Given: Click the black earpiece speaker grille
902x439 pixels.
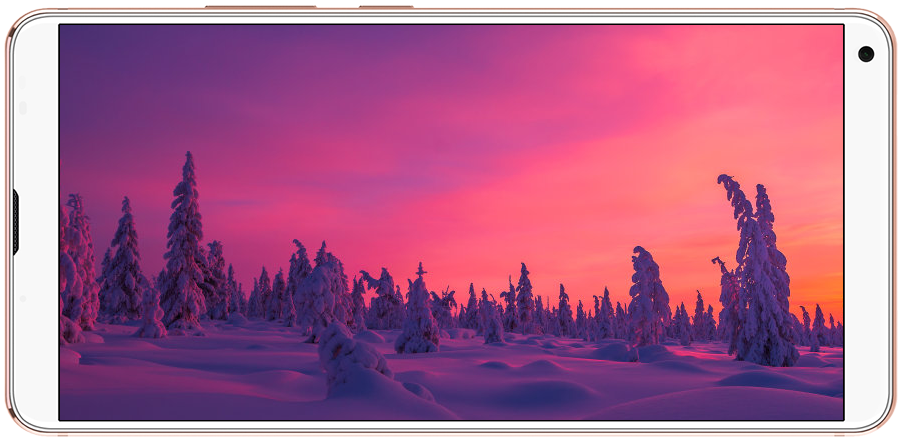Looking at the screenshot, I should [16, 222].
